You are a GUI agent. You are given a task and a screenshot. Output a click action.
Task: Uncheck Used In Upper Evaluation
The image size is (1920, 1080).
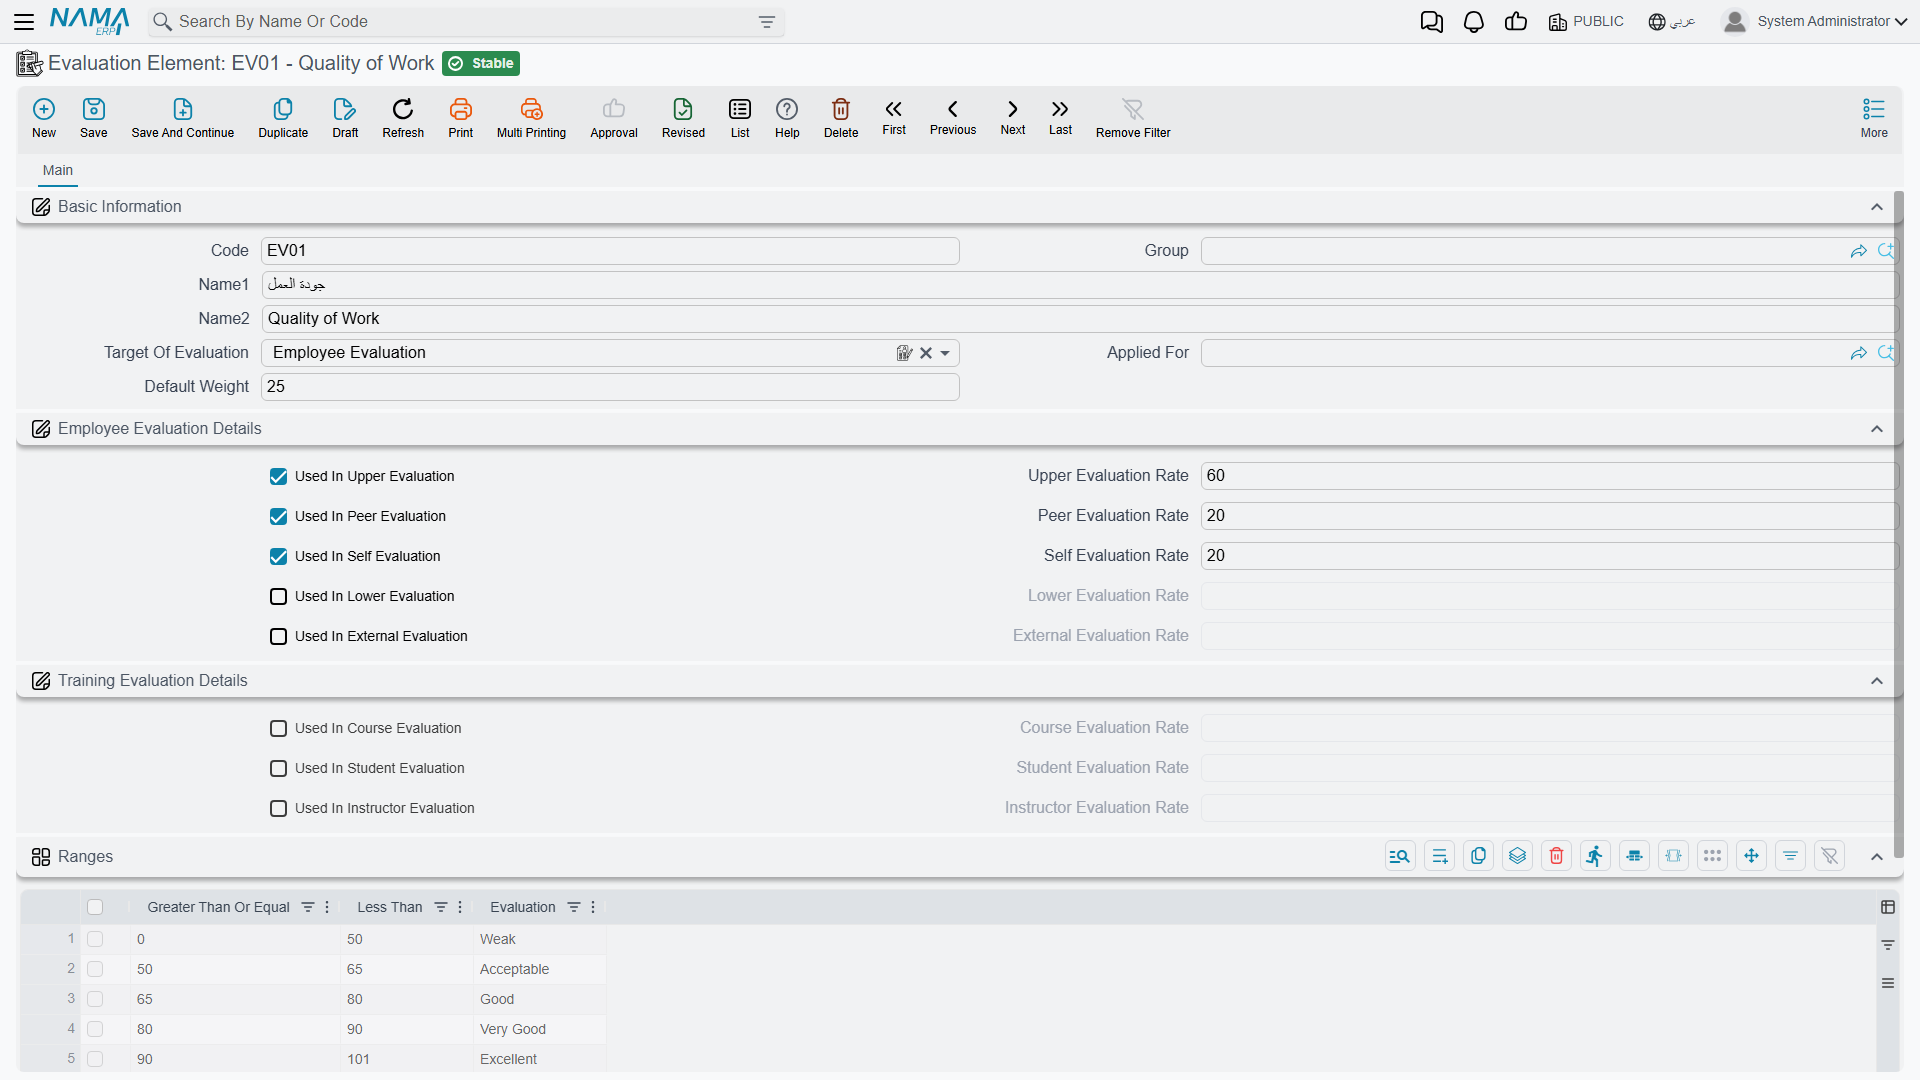(279, 477)
